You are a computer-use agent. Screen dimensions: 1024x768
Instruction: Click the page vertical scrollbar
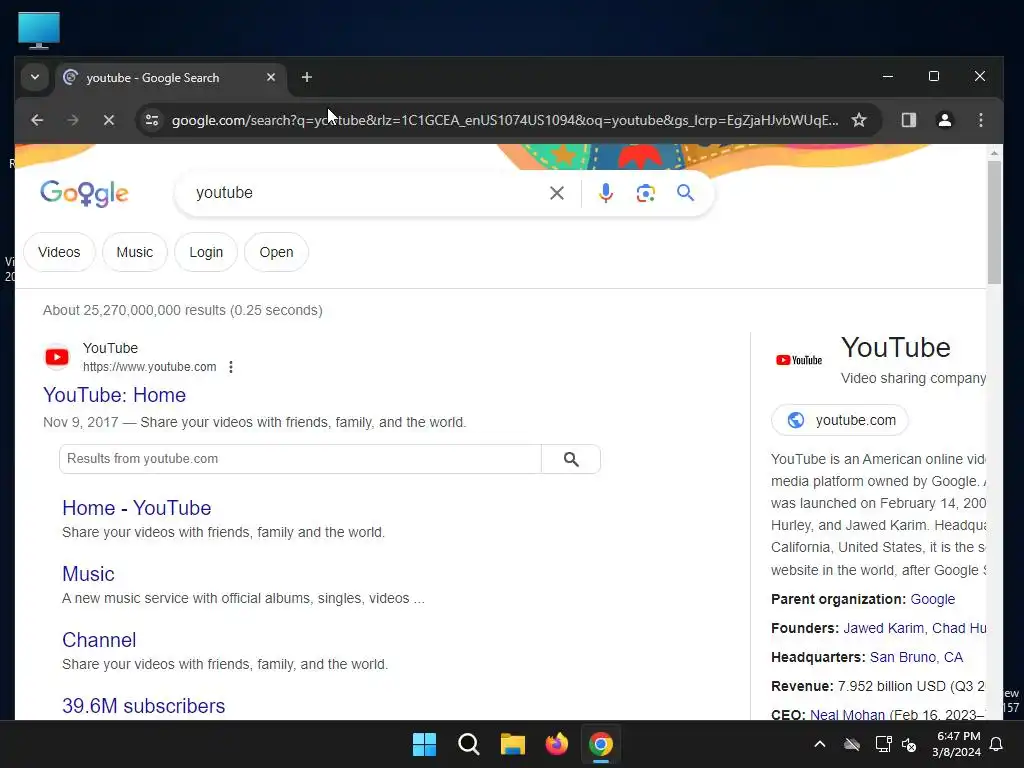point(994,222)
